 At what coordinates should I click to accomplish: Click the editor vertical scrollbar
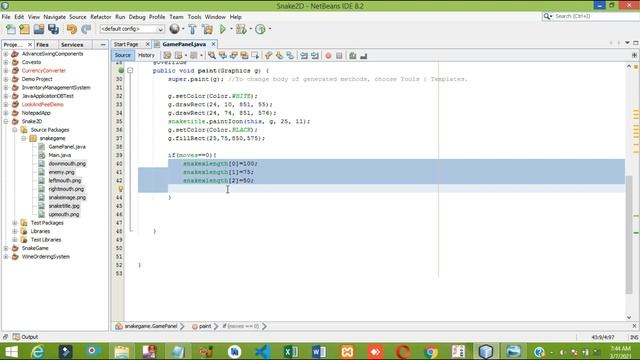pos(629,235)
